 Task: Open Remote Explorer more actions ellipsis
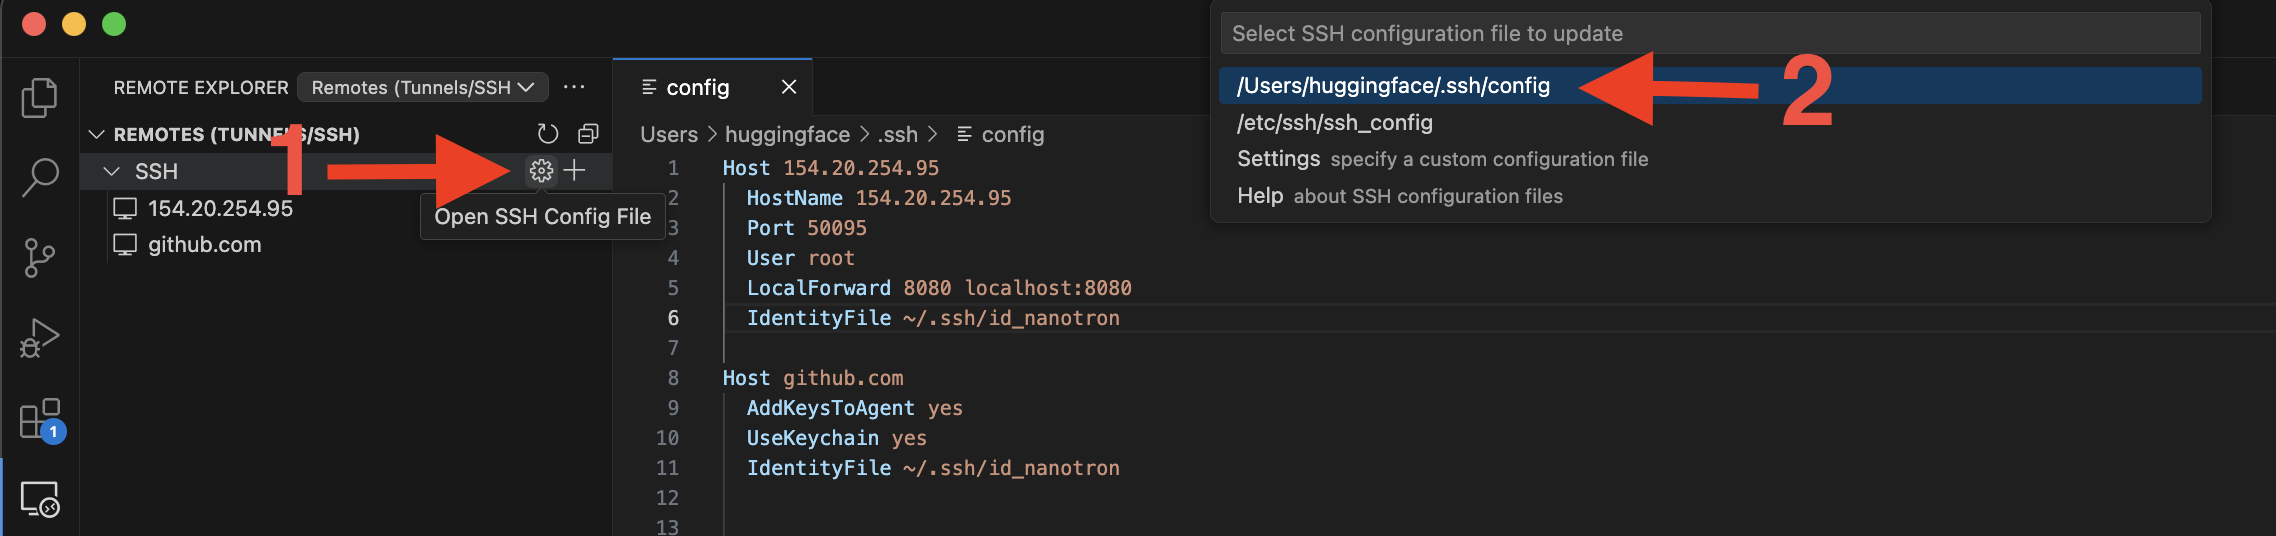[574, 88]
